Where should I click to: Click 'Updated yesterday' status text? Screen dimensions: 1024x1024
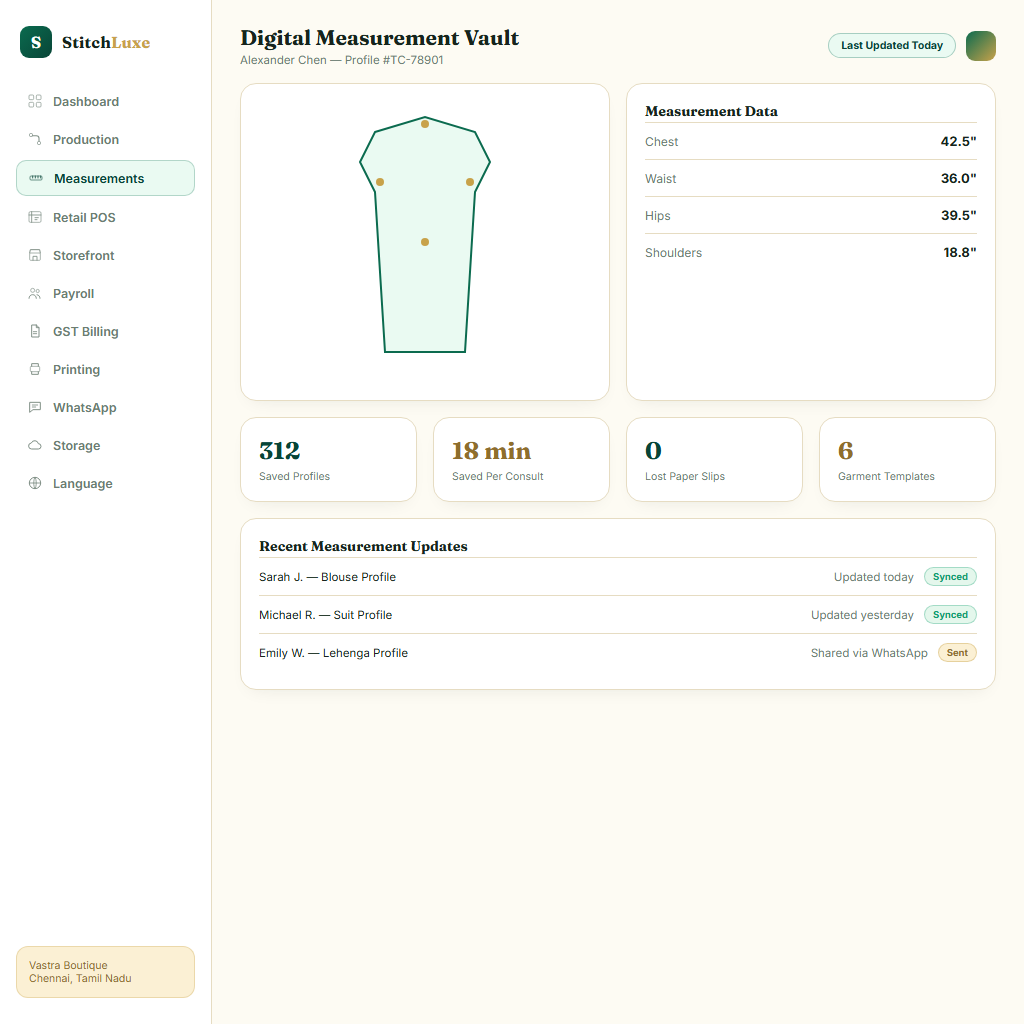[862, 615]
